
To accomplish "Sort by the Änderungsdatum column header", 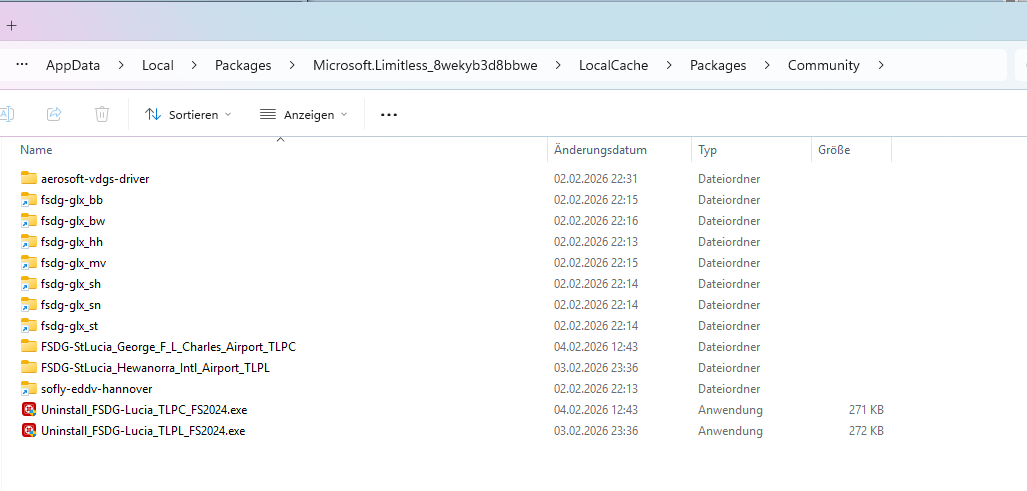I will pos(600,150).
